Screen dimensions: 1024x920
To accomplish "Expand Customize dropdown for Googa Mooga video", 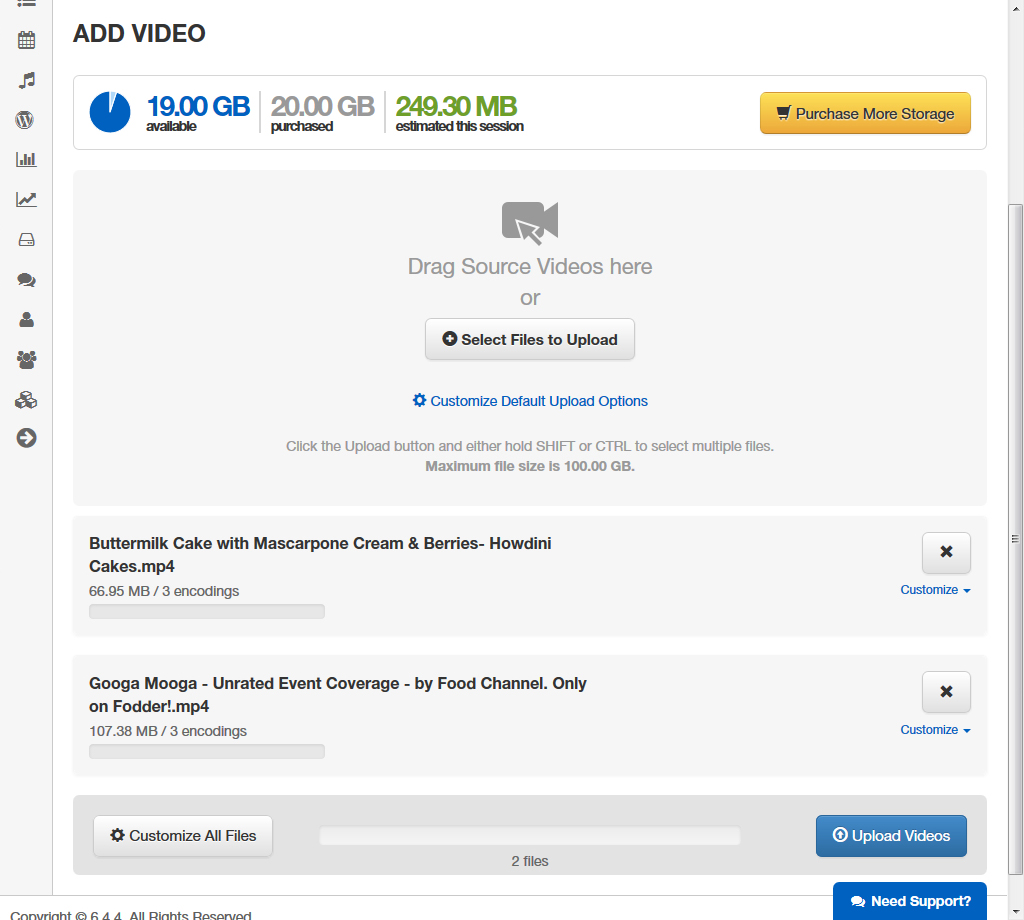I will [935, 730].
